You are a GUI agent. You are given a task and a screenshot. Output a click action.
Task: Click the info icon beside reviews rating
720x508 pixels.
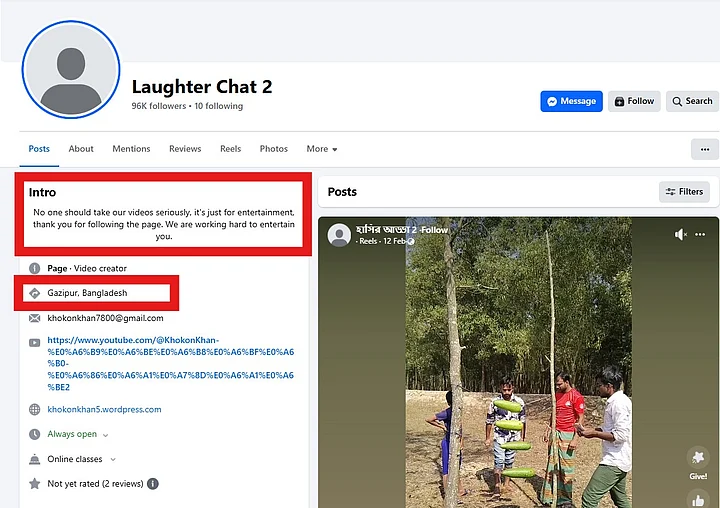153,483
